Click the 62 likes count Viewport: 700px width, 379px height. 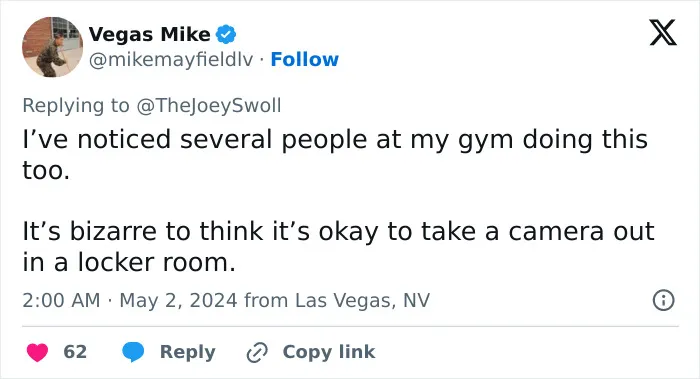75,352
